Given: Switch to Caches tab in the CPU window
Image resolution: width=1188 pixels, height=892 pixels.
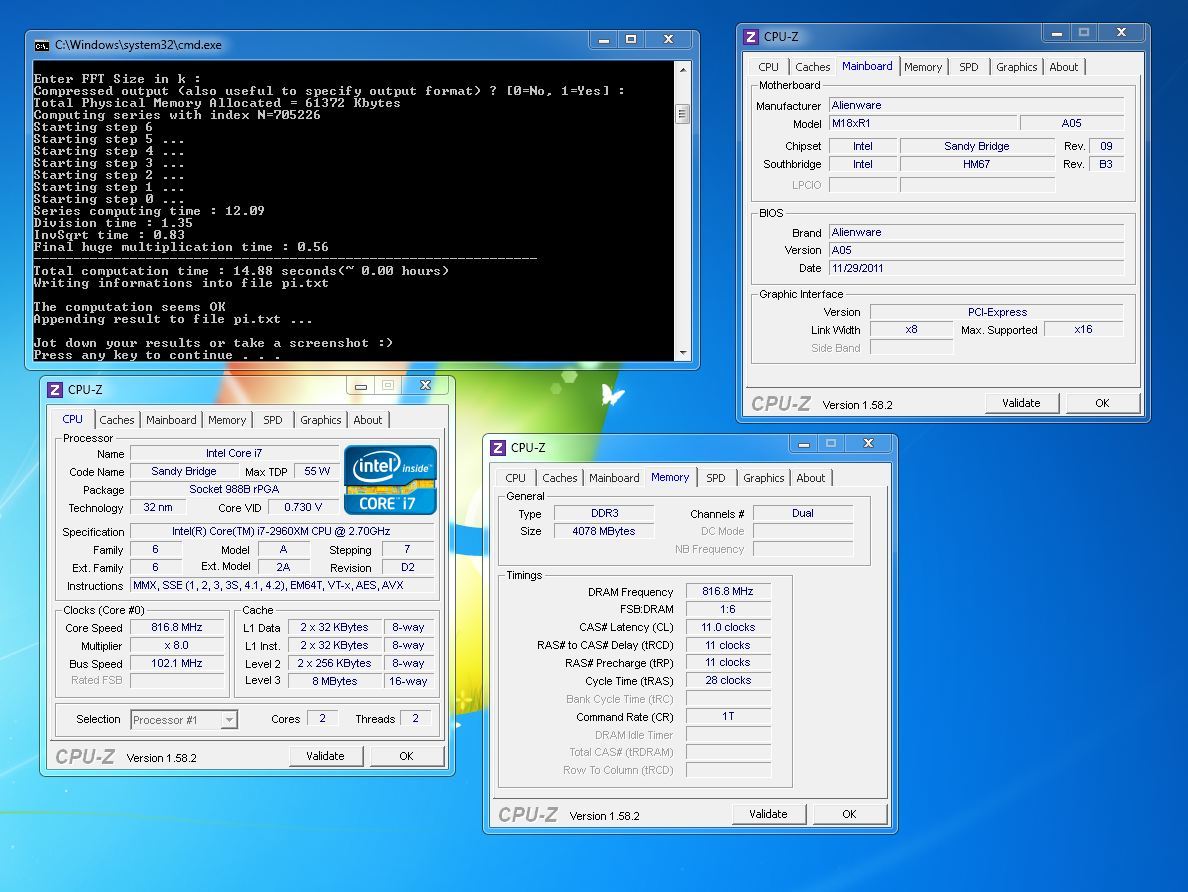Looking at the screenshot, I should pos(117,420).
